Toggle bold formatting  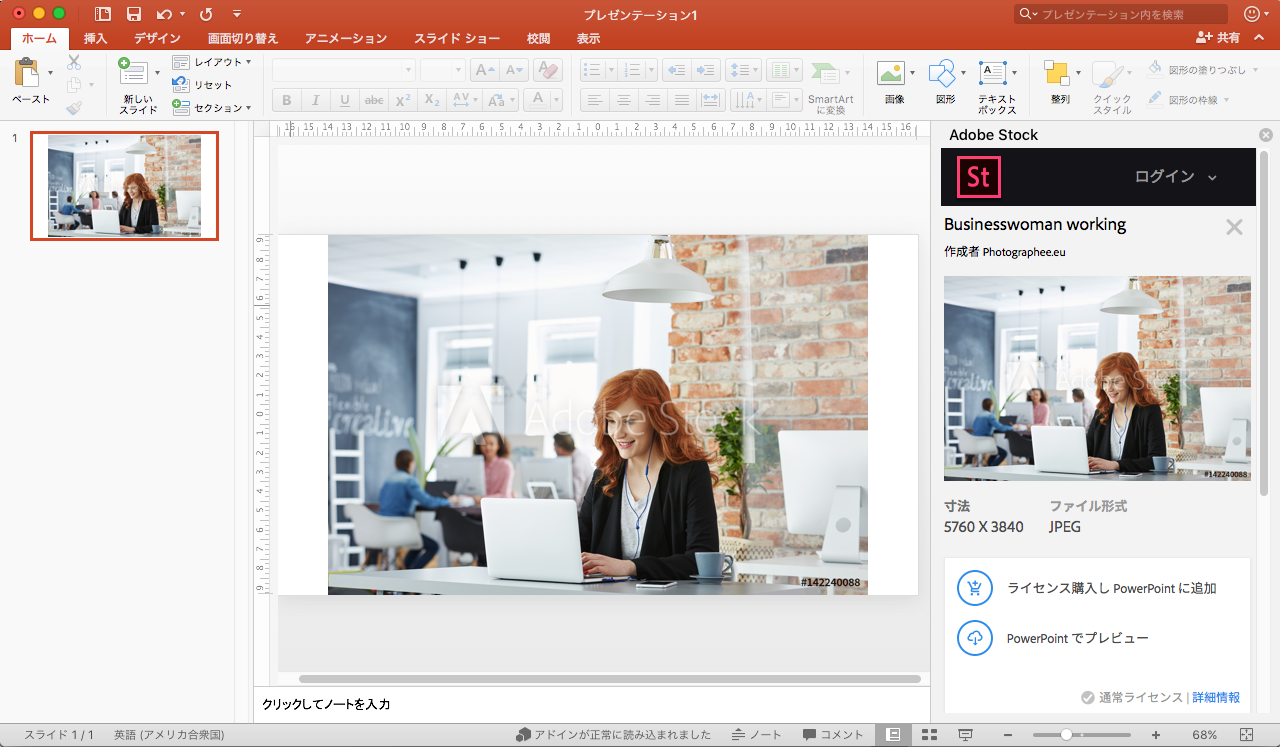point(286,100)
